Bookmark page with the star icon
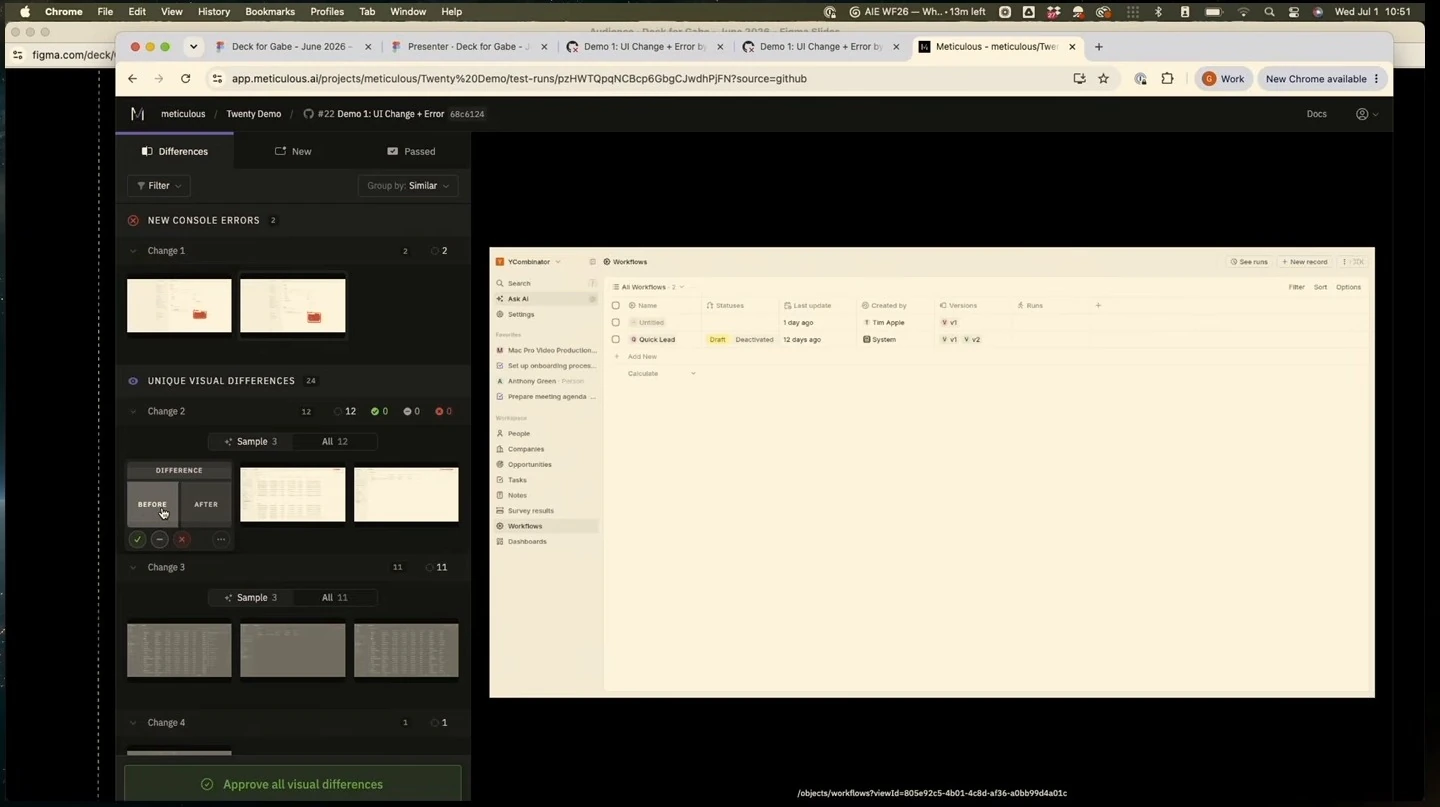 [1103, 78]
